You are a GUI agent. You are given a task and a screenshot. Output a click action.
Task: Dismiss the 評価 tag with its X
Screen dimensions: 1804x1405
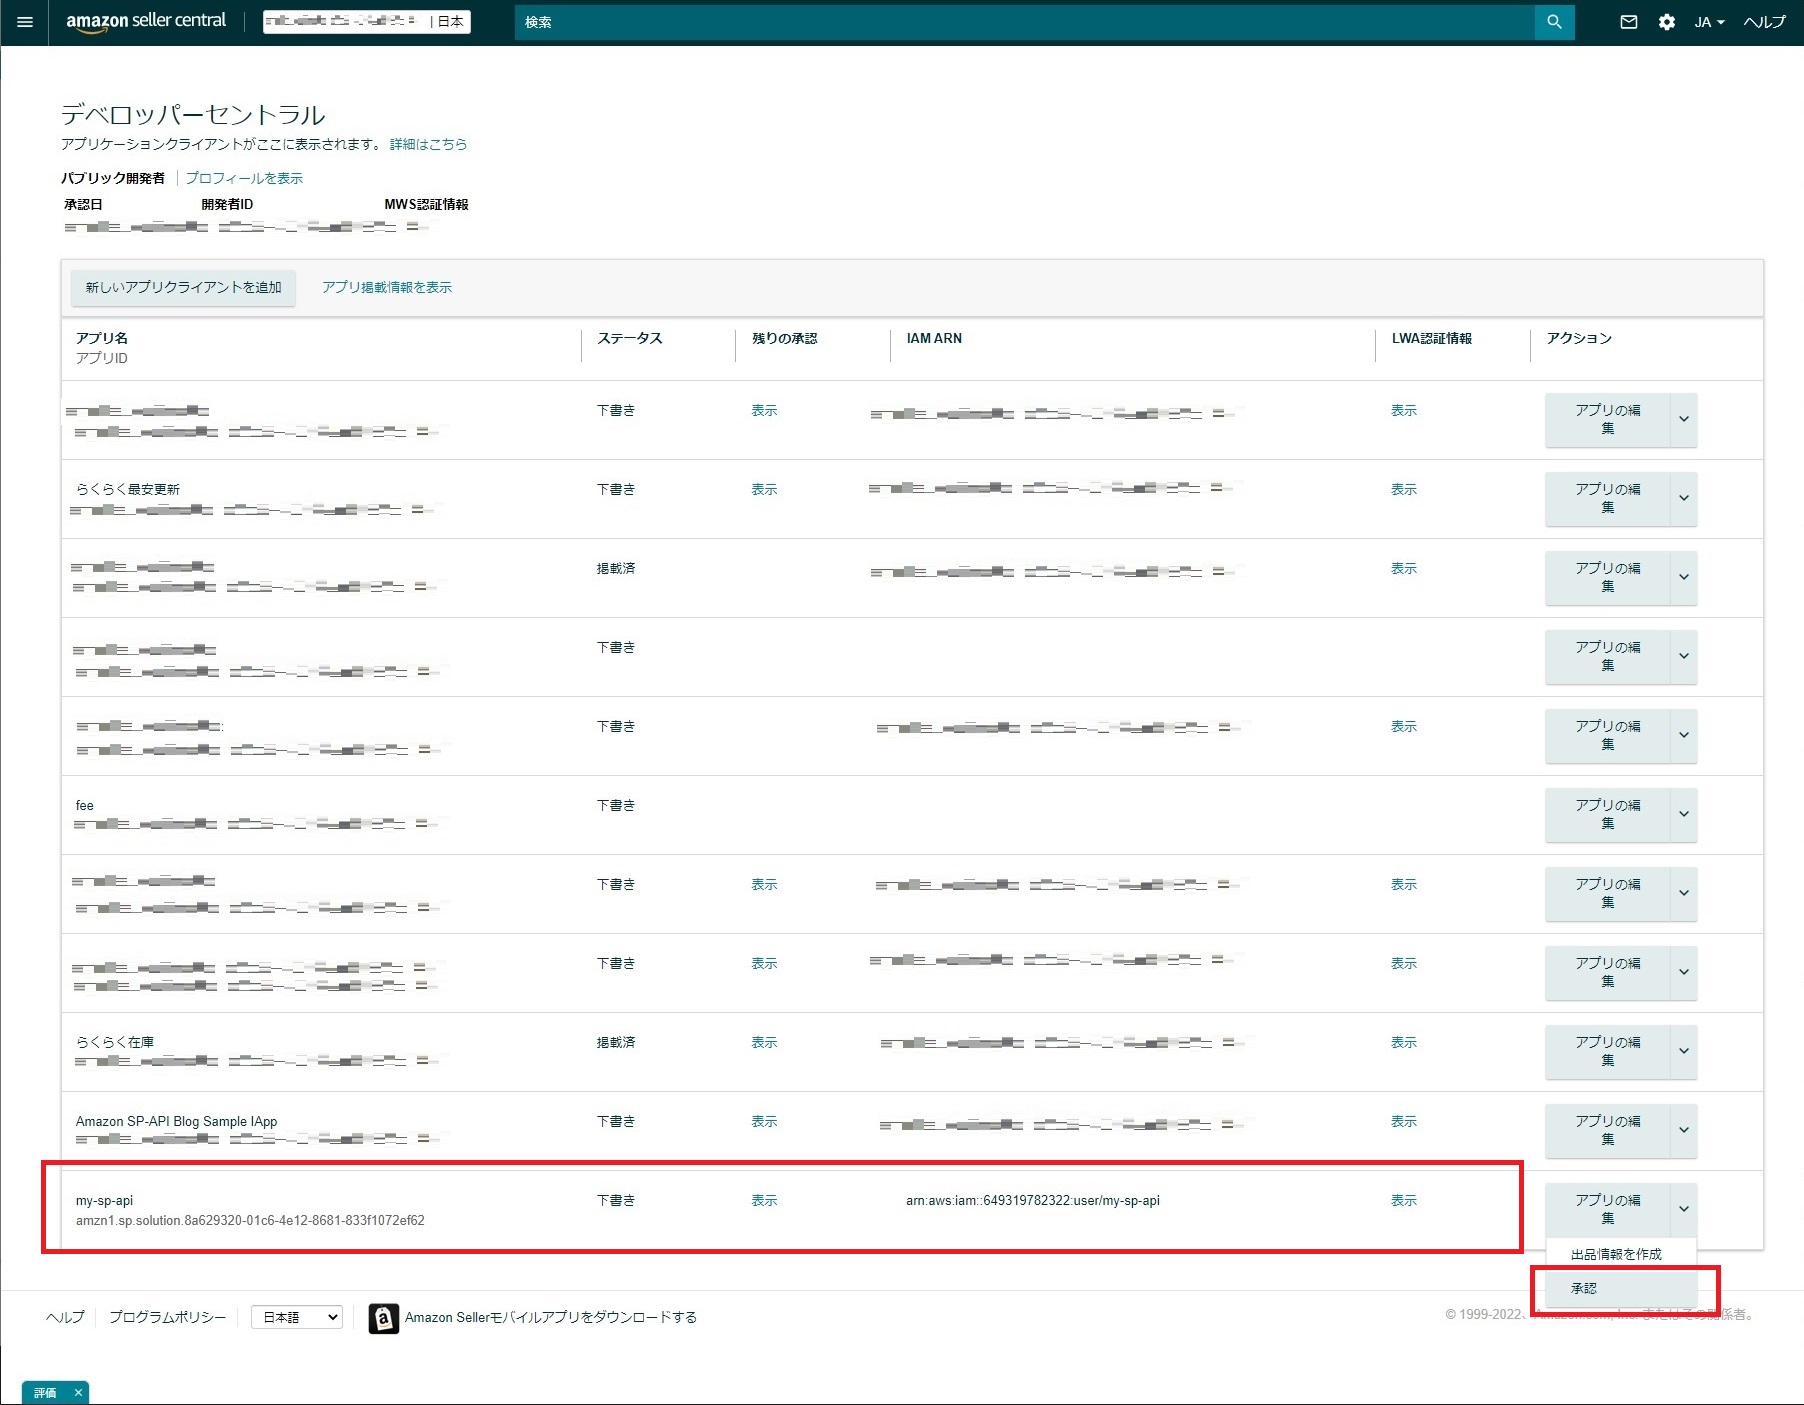(77, 1392)
